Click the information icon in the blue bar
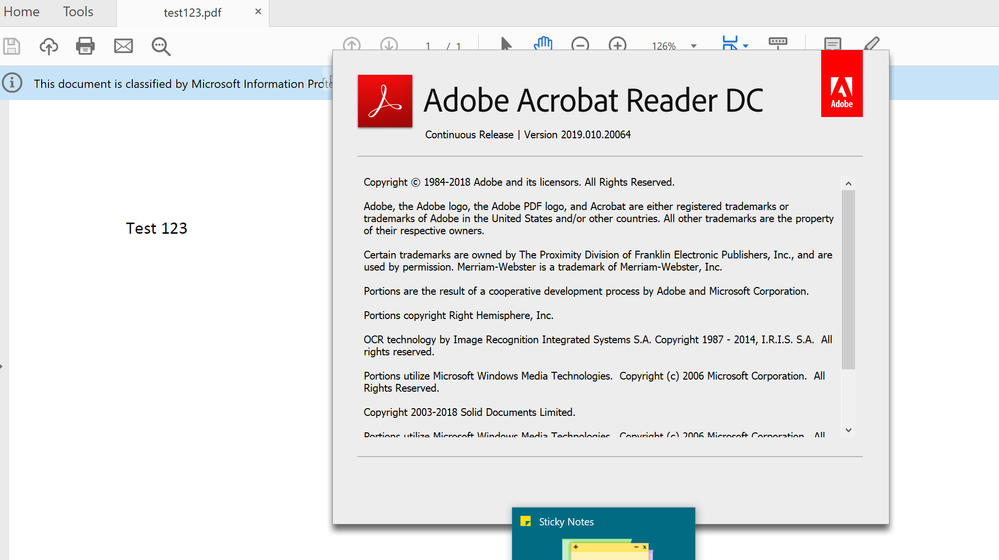This screenshot has height=560, width=999. click(12, 83)
